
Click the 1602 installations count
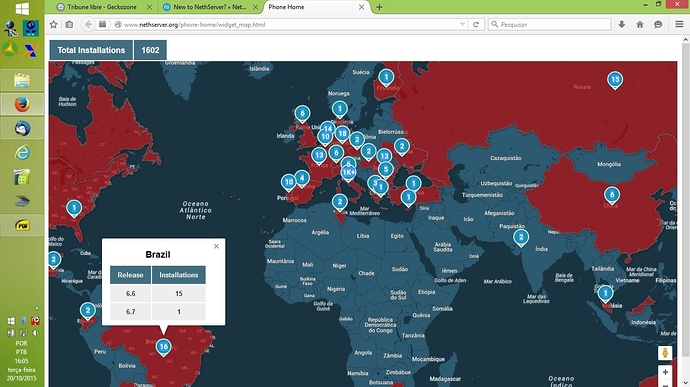click(150, 50)
